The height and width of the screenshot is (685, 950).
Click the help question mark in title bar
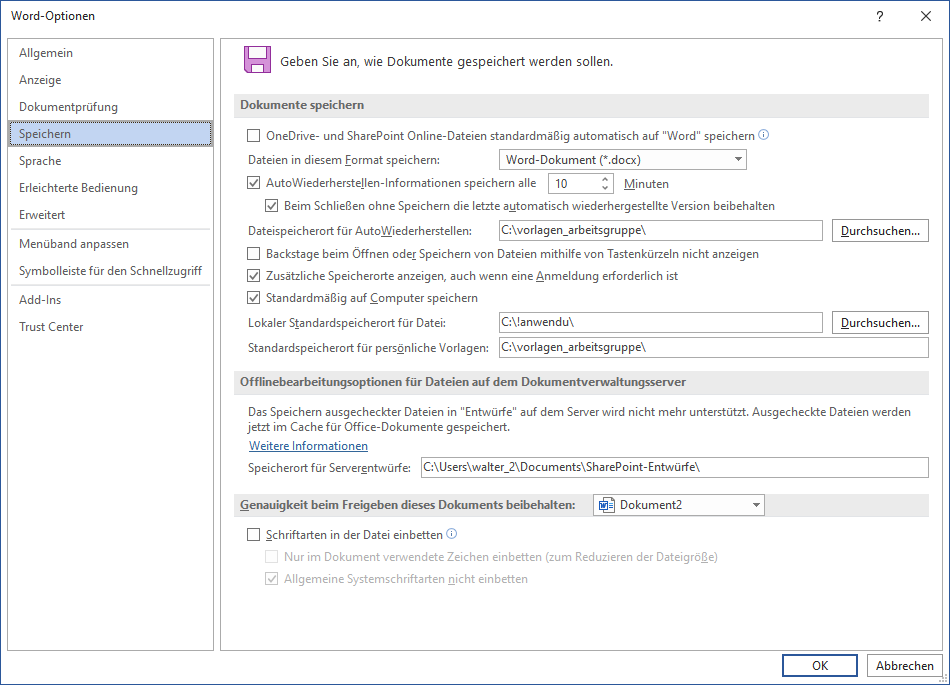click(x=880, y=16)
